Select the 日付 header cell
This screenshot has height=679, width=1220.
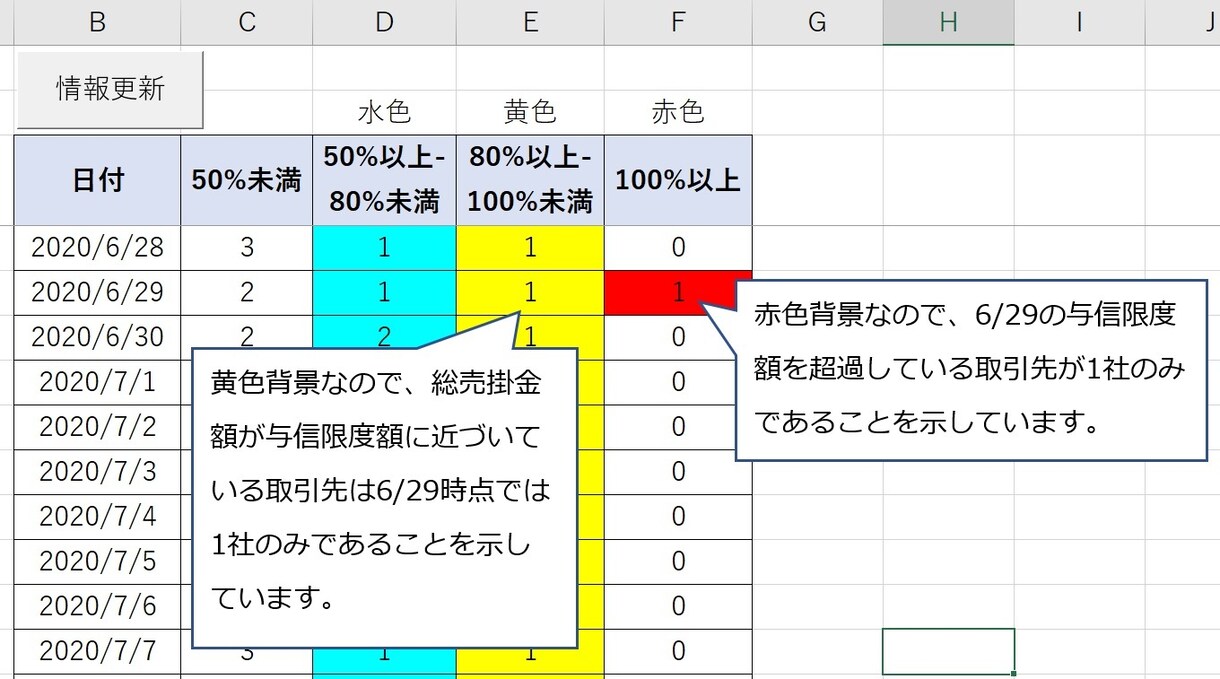tap(97, 180)
